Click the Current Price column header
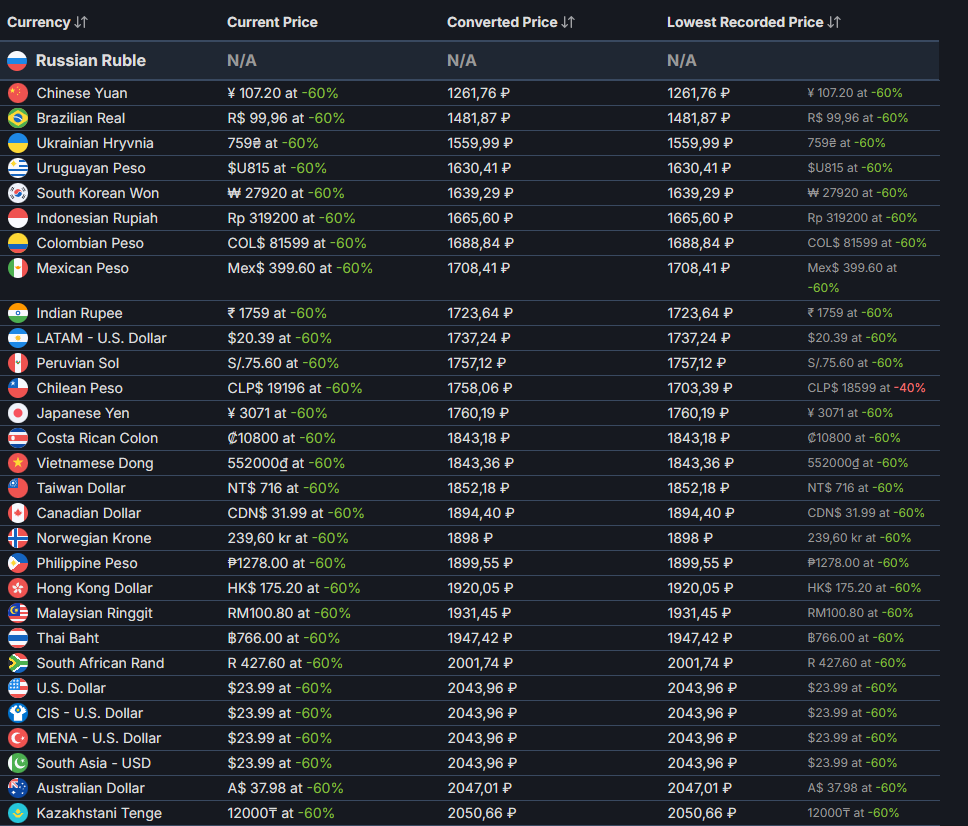The width and height of the screenshot is (968, 826). click(272, 22)
